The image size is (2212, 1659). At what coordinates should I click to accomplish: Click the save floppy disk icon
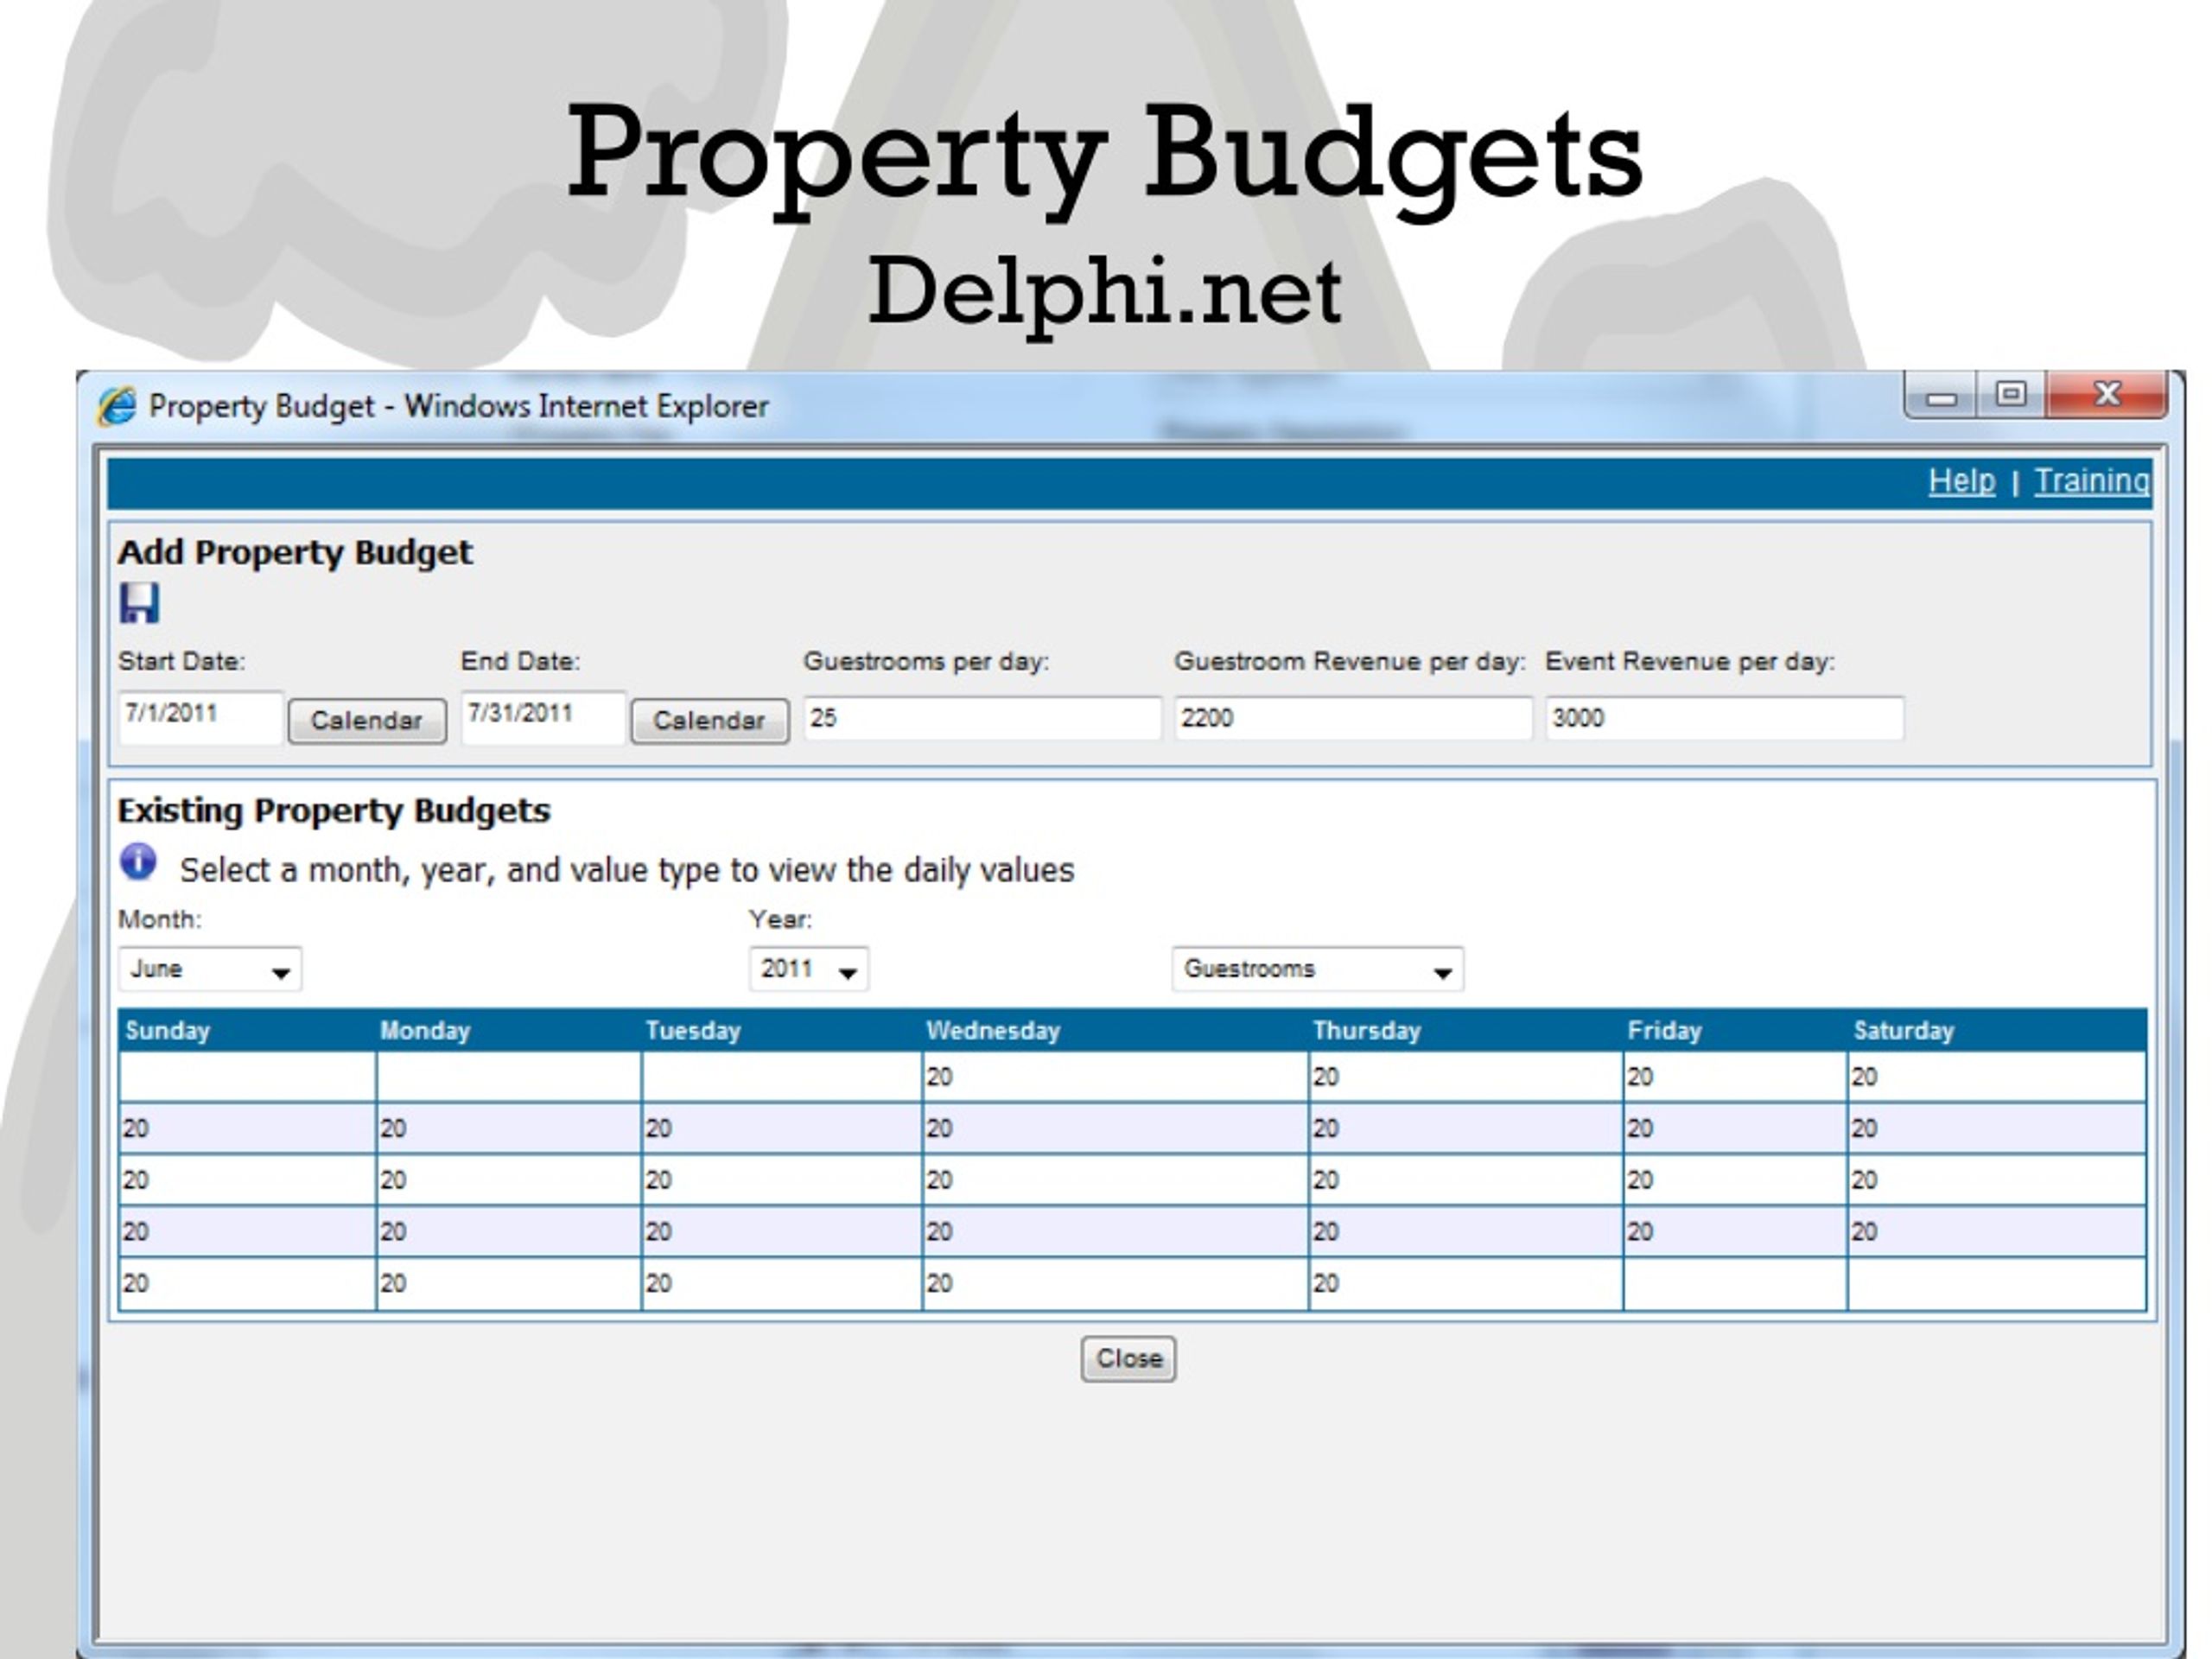[139, 603]
